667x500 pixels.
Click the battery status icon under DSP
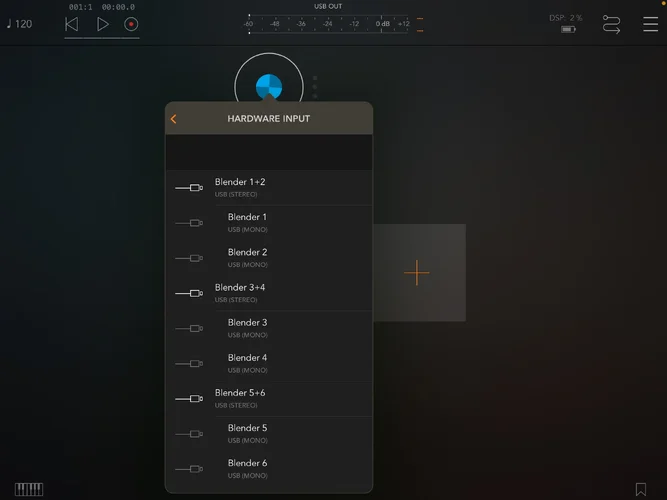point(568,29)
